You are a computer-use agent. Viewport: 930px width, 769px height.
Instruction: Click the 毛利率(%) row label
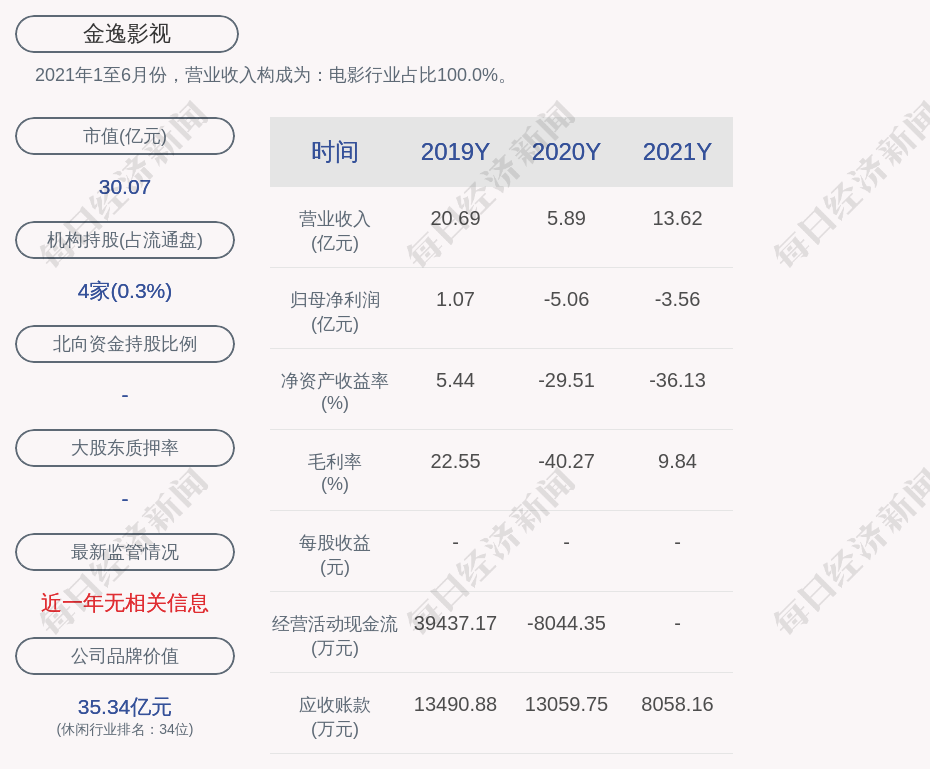coord(335,473)
